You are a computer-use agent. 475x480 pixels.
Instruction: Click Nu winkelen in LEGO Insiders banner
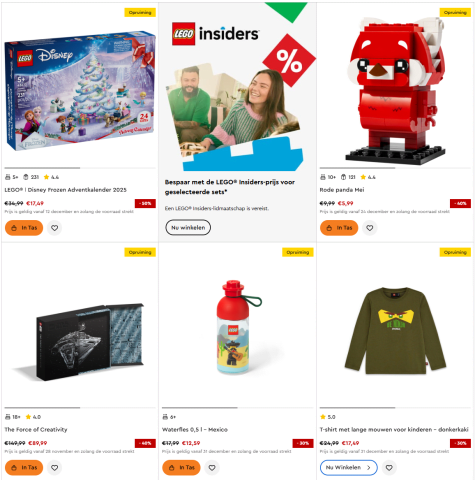(x=188, y=227)
